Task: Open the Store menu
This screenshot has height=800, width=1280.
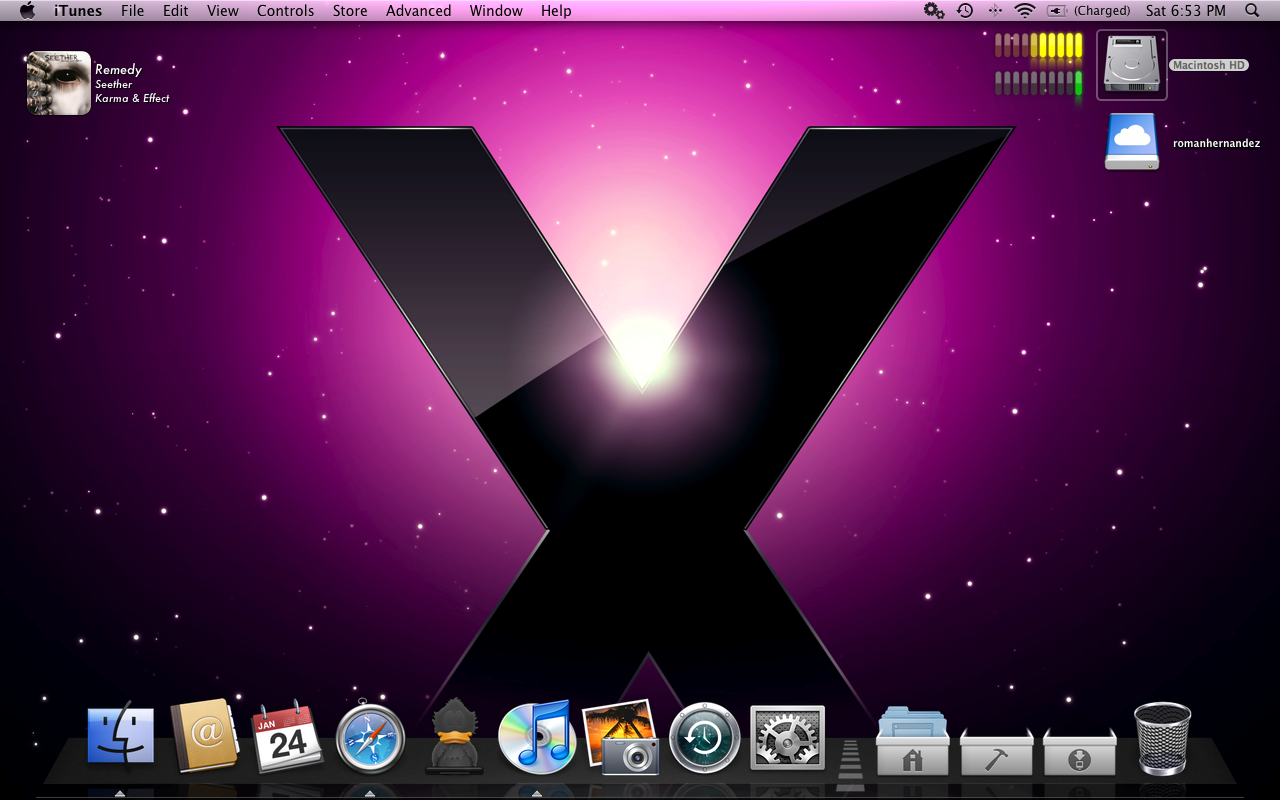Action: pyautogui.click(x=350, y=11)
